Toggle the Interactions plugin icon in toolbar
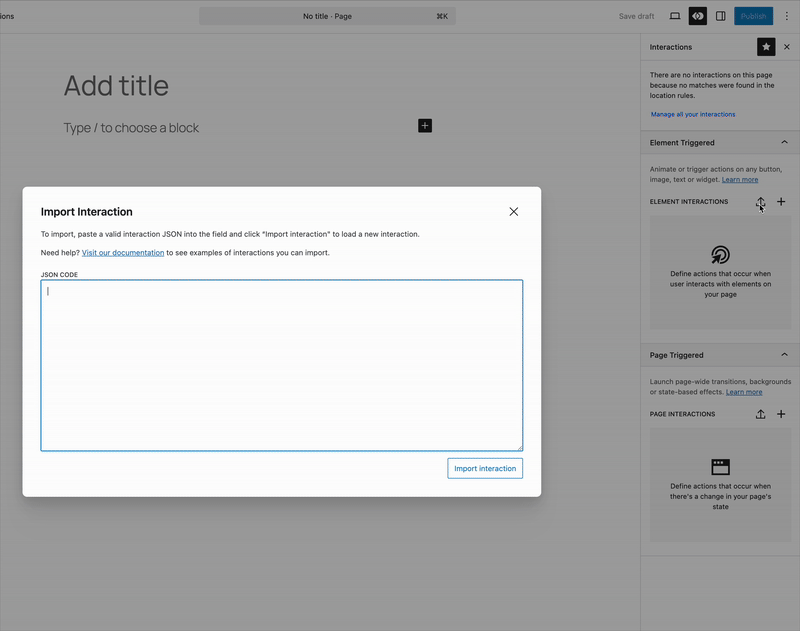 [697, 16]
